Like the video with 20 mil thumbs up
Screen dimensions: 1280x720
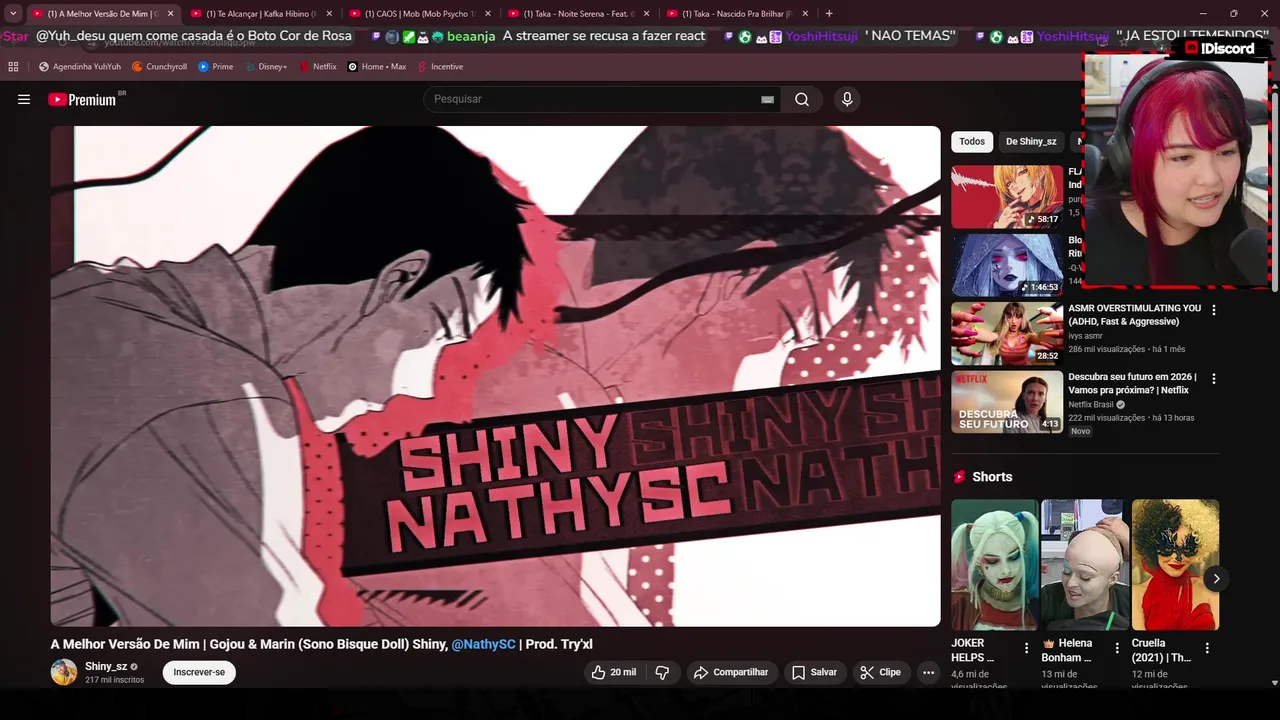(x=613, y=672)
